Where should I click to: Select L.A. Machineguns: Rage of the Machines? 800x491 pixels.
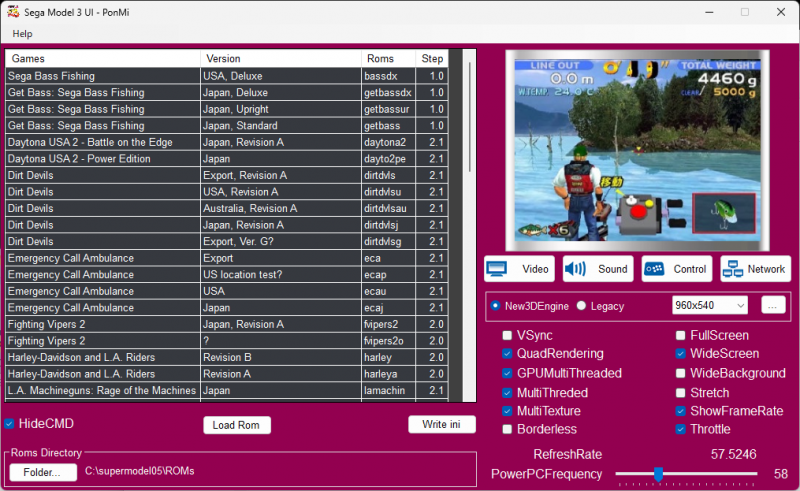click(x=227, y=390)
